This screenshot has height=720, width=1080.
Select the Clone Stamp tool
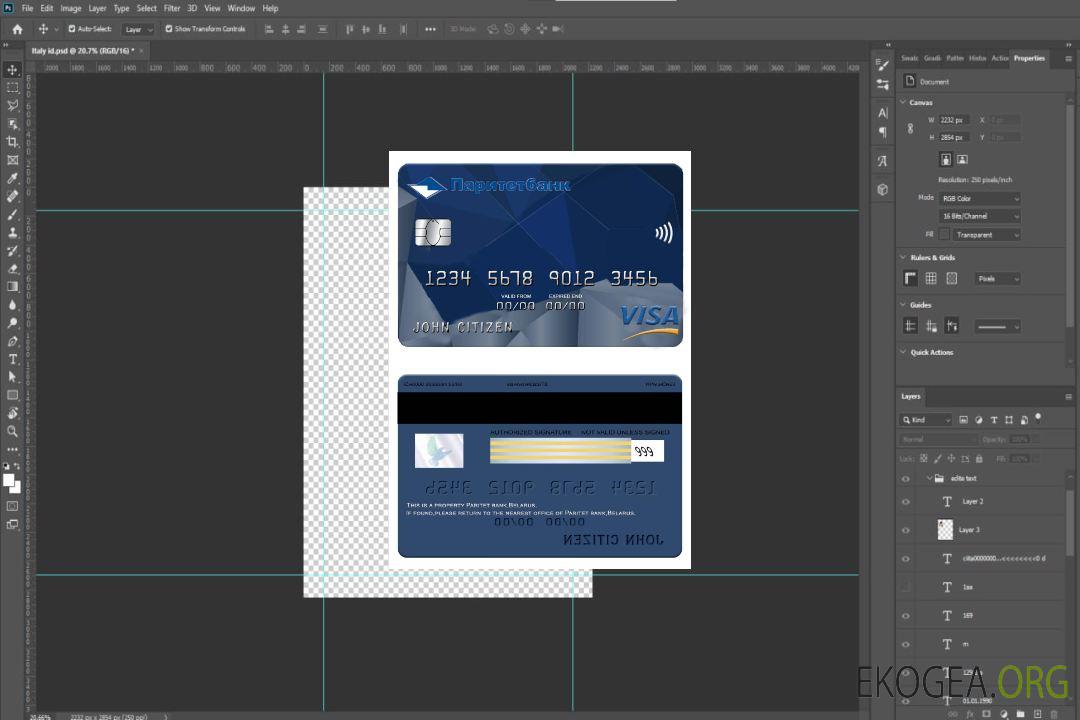12,232
